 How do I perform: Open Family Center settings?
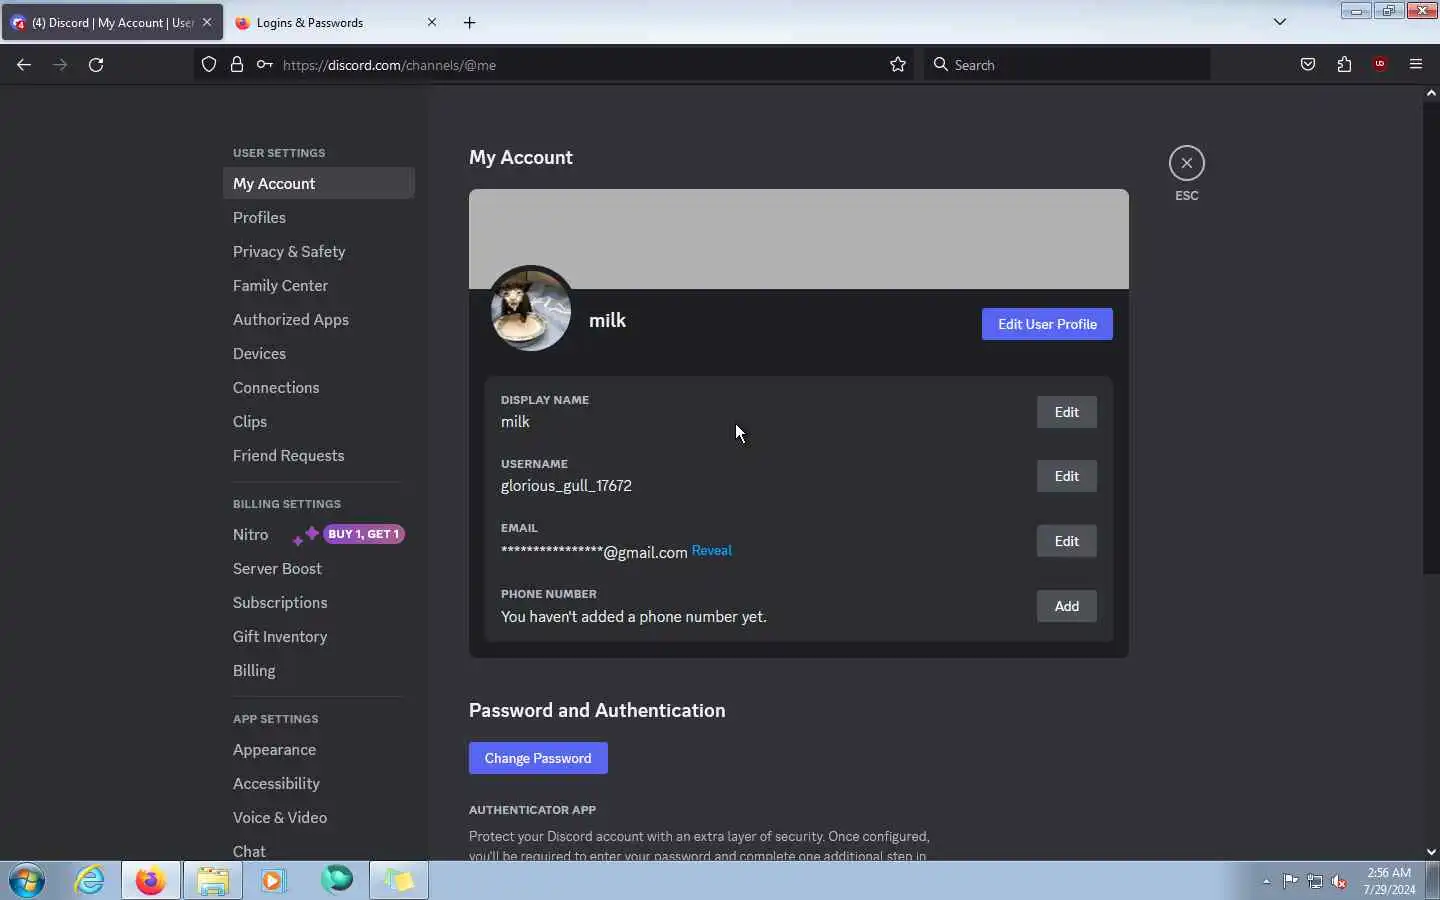pos(318,285)
